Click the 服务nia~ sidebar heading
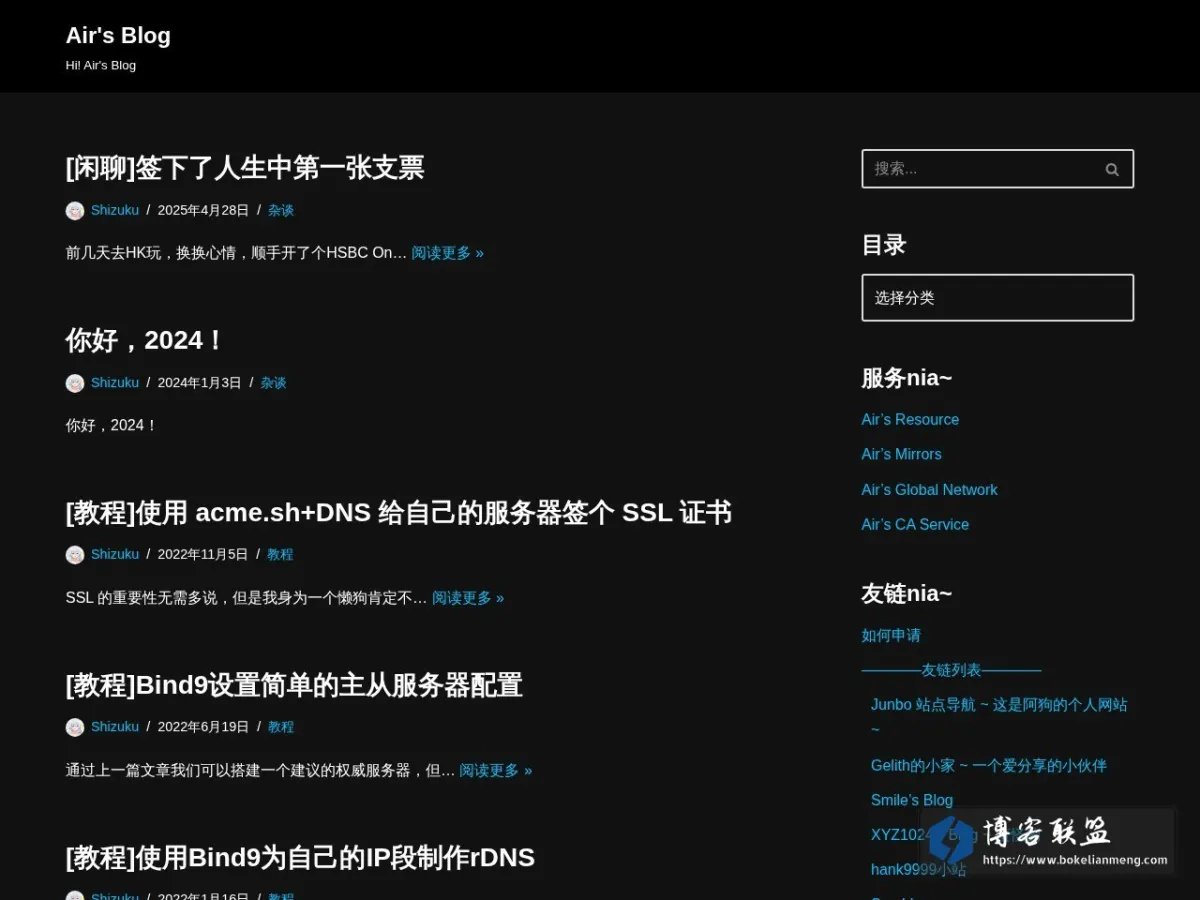The height and width of the screenshot is (900, 1200). [x=907, y=378]
